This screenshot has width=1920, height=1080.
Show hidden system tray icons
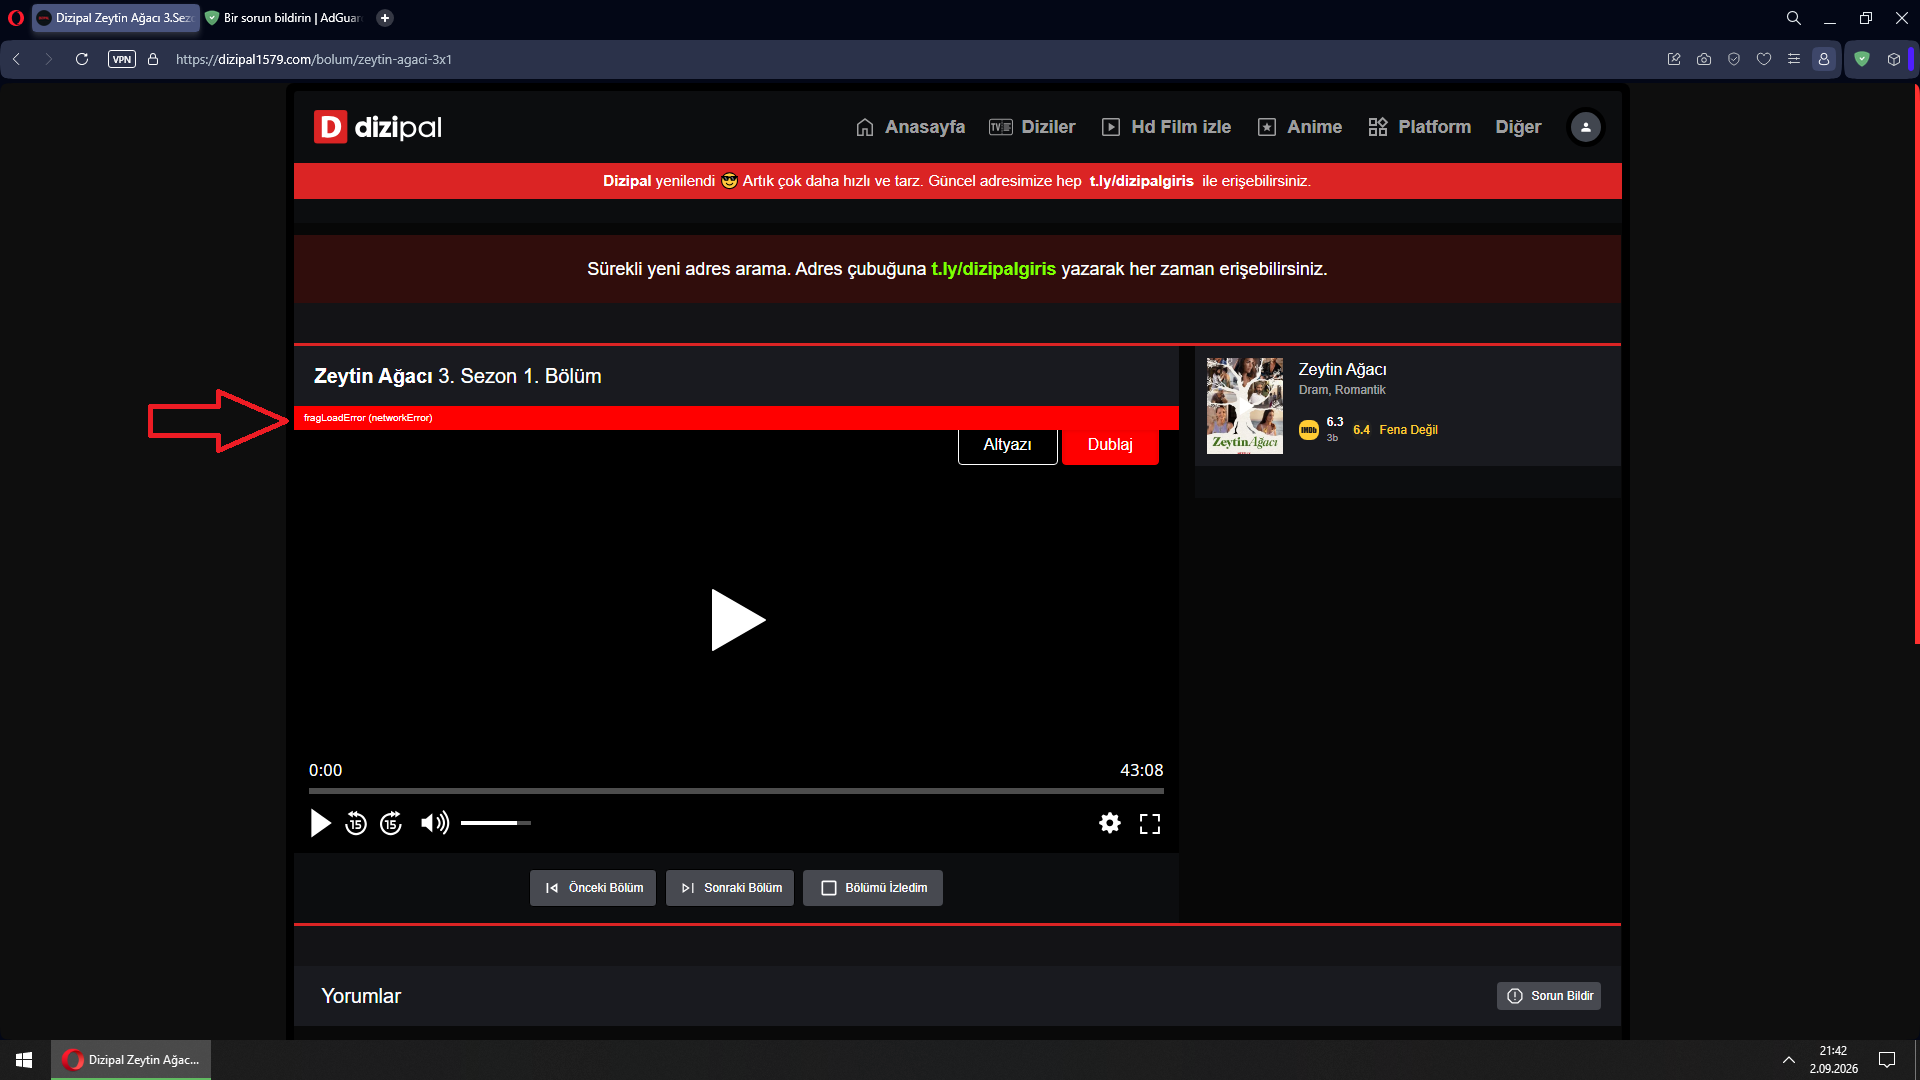click(1789, 1060)
